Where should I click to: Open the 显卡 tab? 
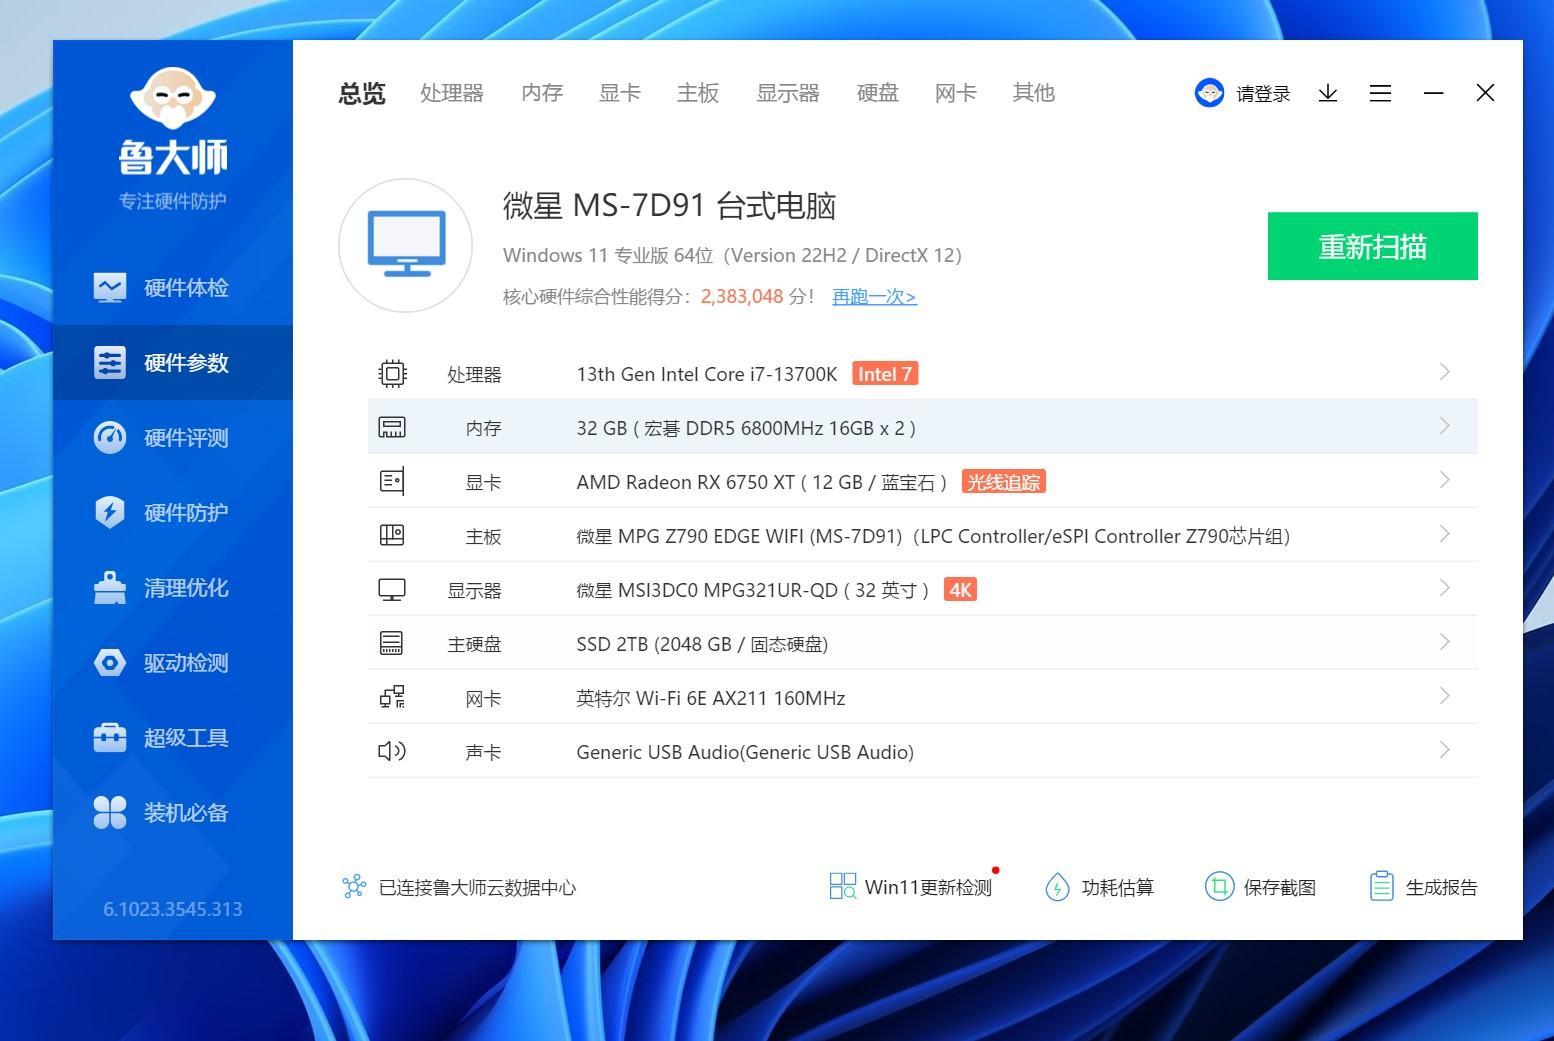pyautogui.click(x=620, y=93)
